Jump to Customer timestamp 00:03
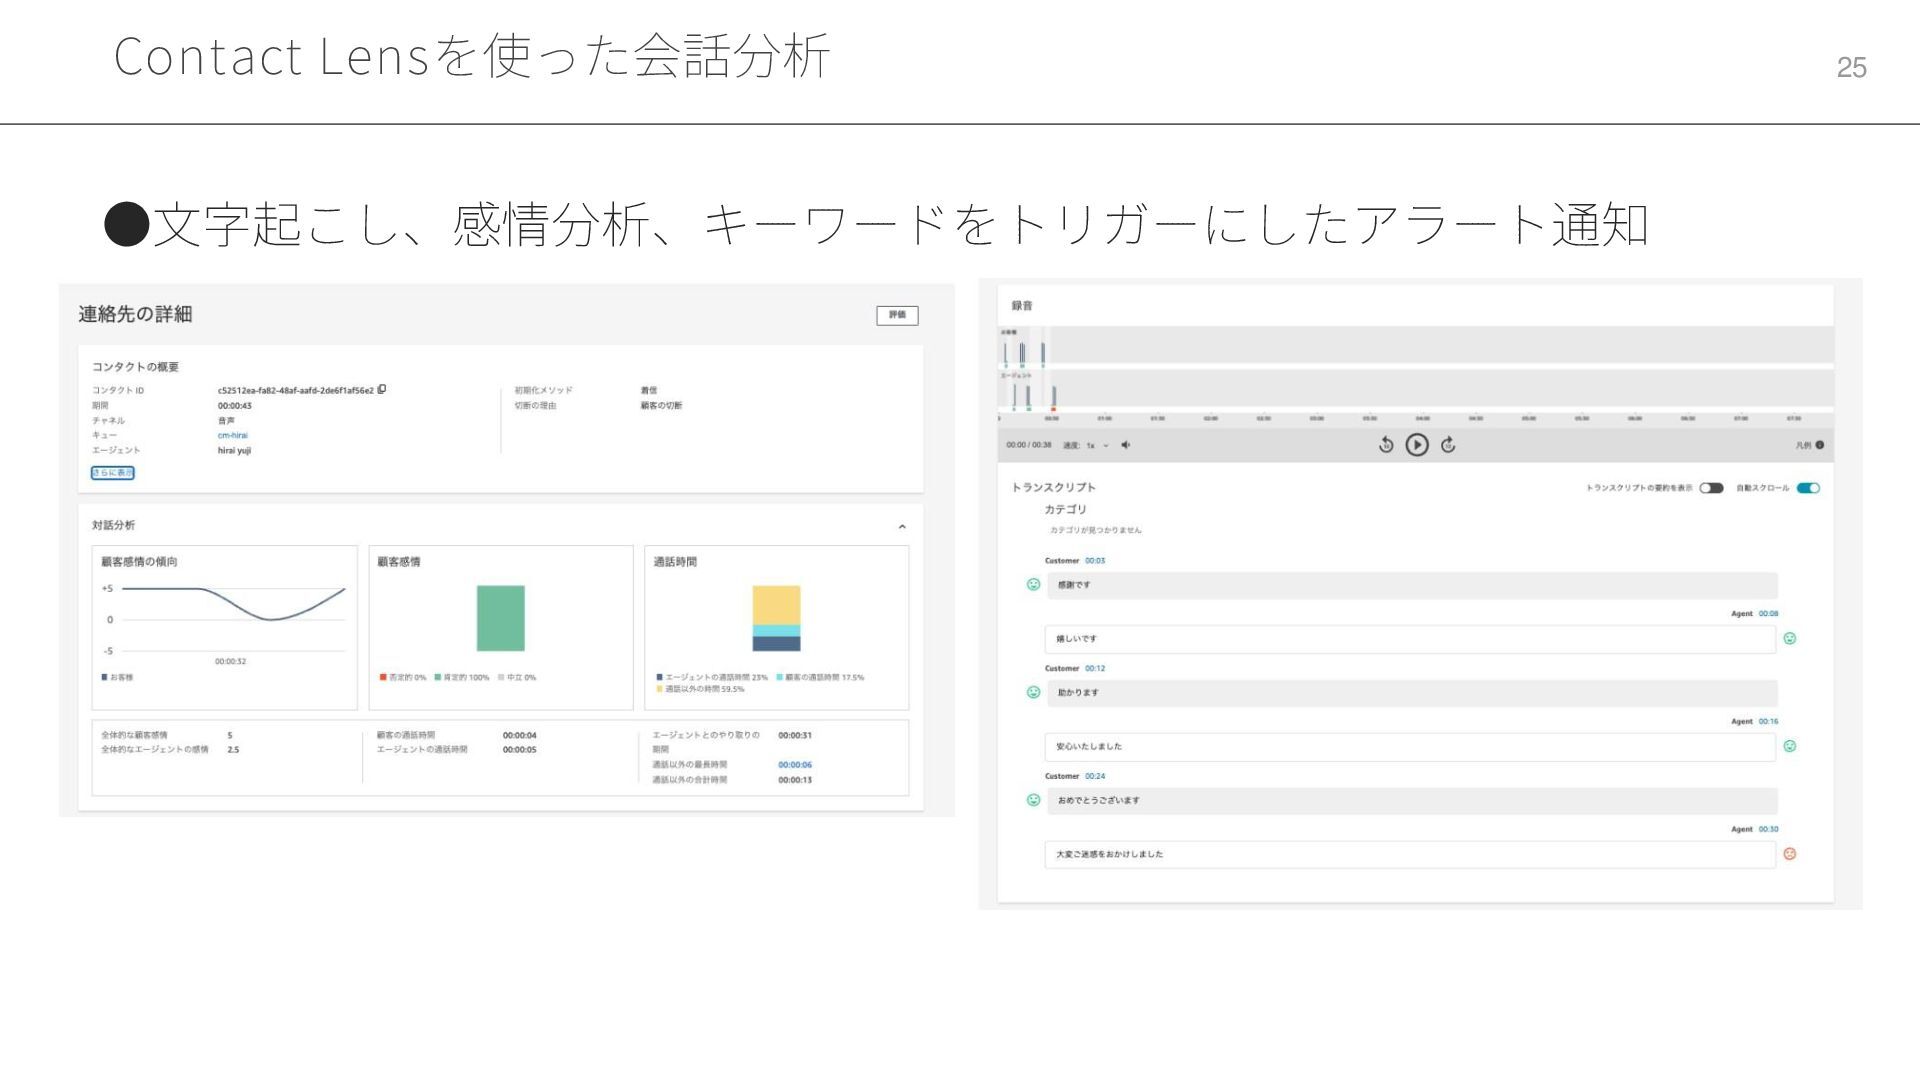The image size is (1920, 1080). coord(1095,561)
